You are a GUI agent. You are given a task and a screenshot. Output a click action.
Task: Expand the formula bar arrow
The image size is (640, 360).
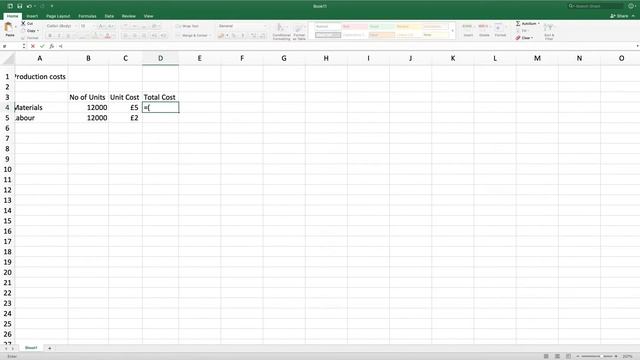[637, 46]
